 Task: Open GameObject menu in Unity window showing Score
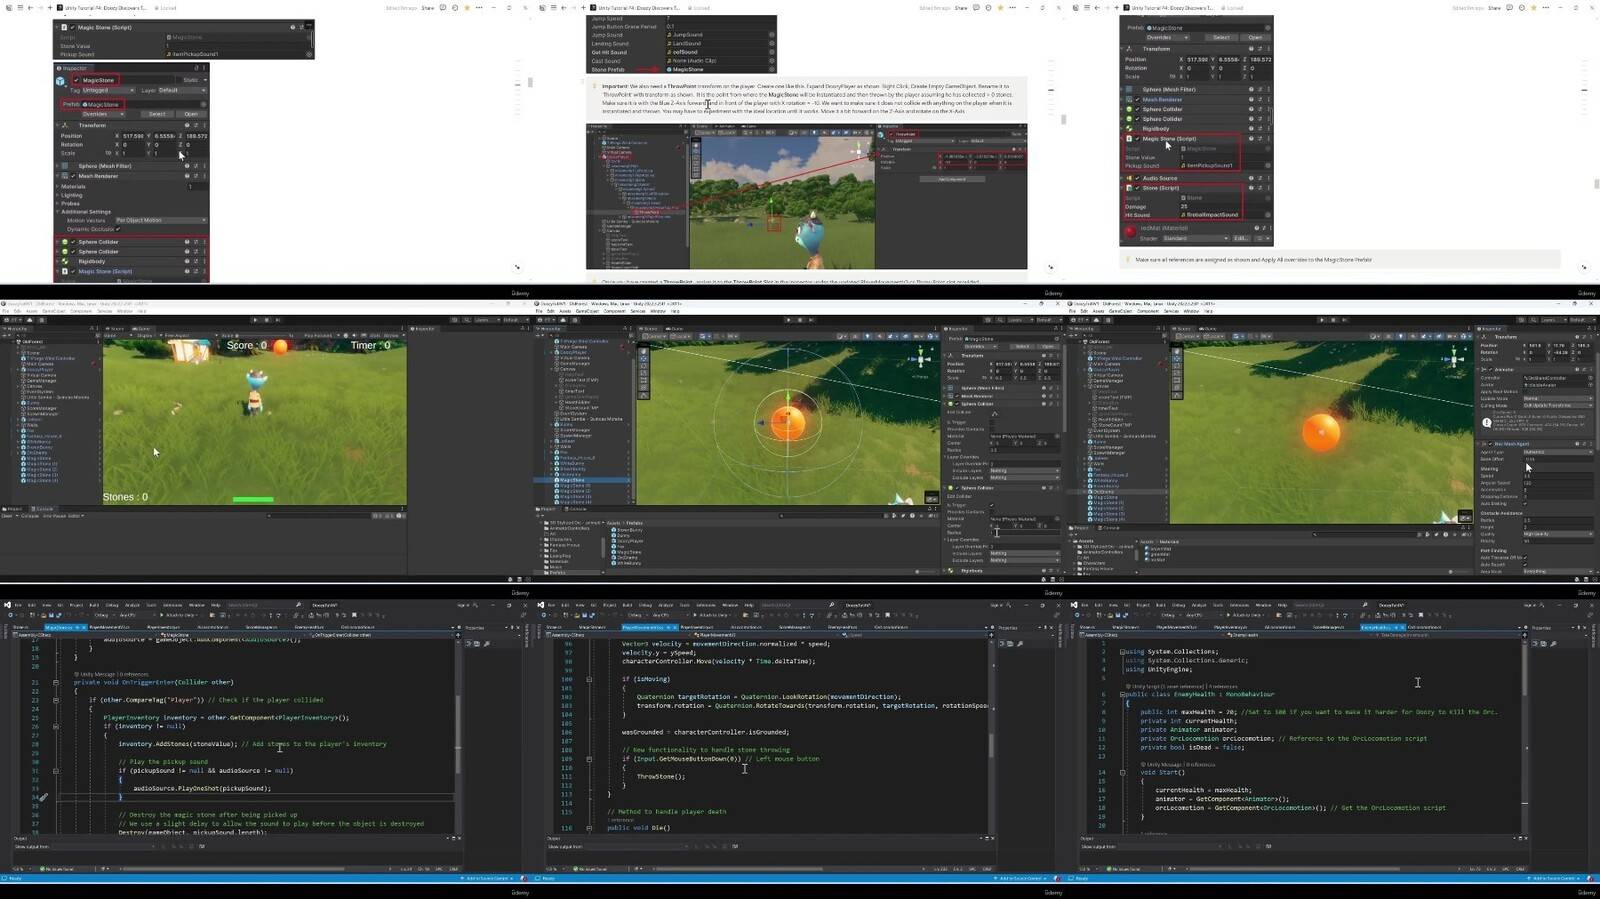[x=54, y=311]
